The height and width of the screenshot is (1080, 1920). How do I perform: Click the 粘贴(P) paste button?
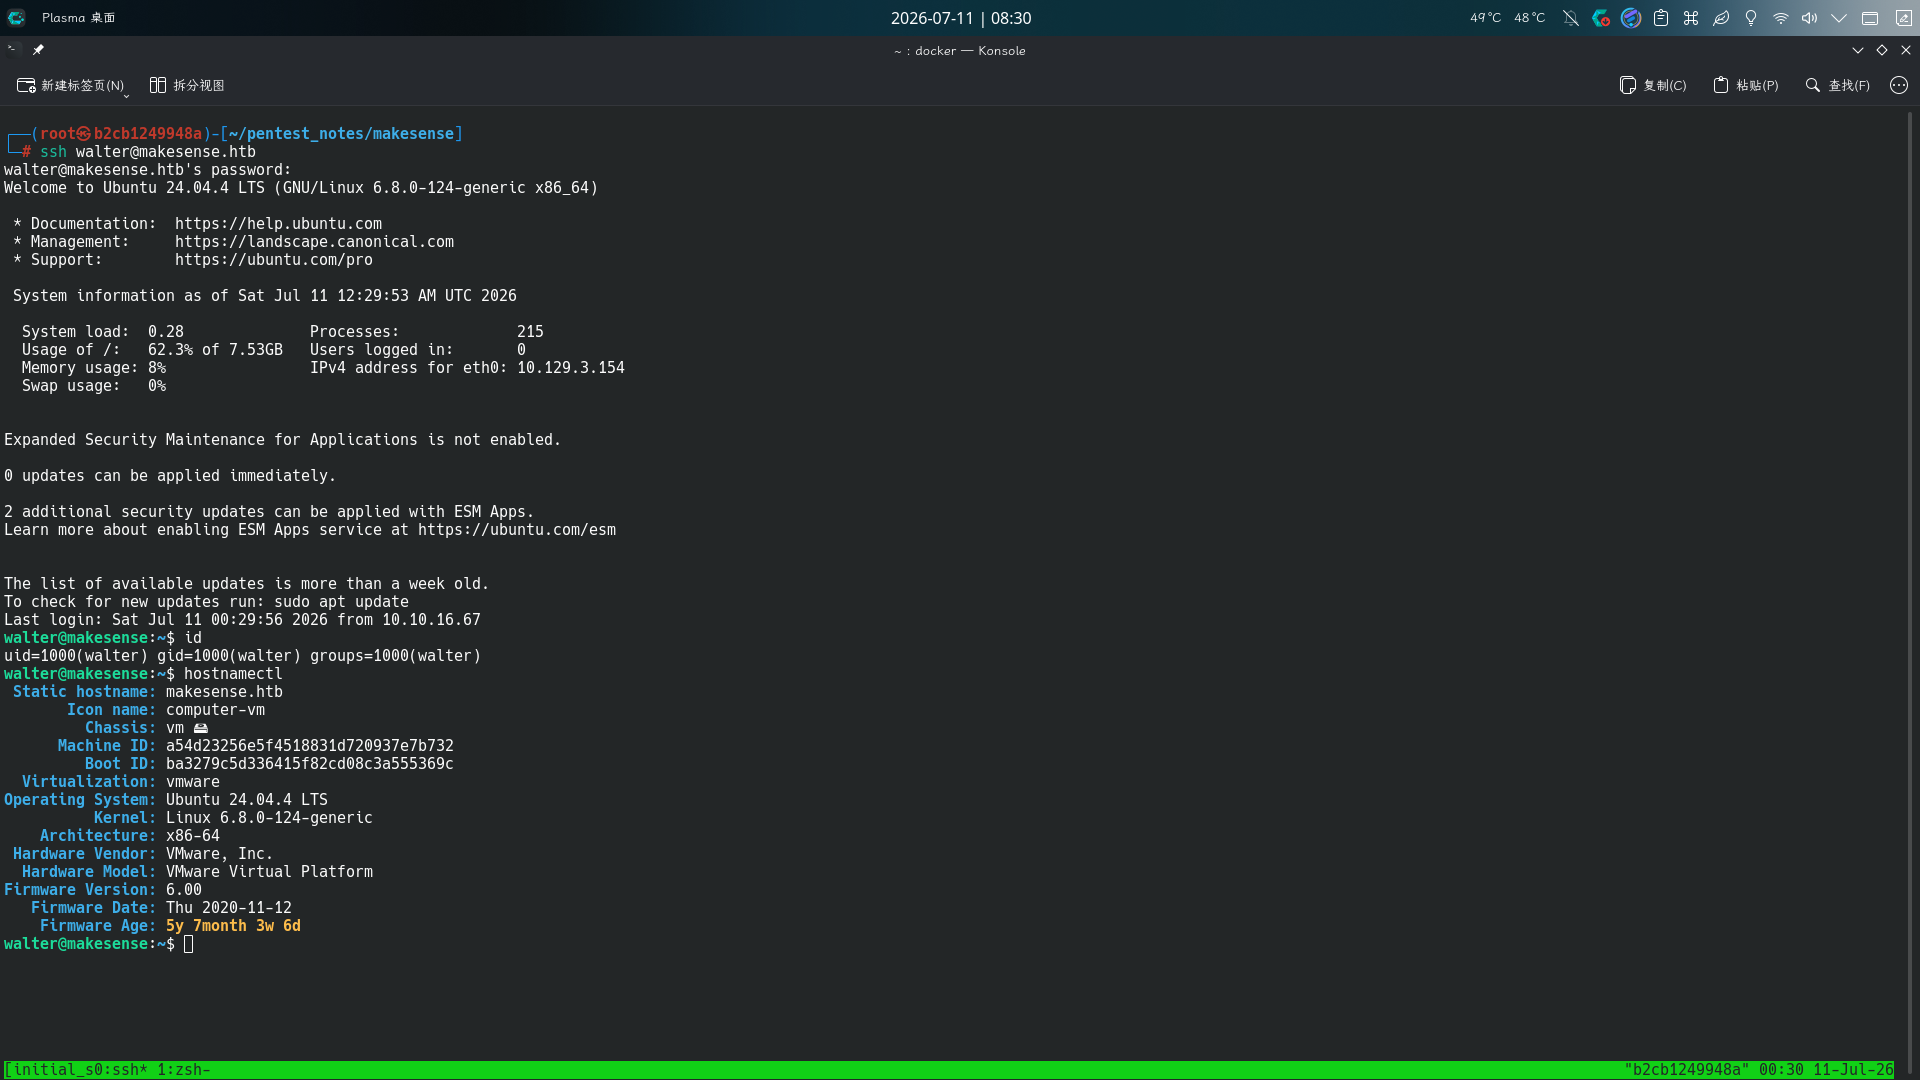click(x=1746, y=85)
